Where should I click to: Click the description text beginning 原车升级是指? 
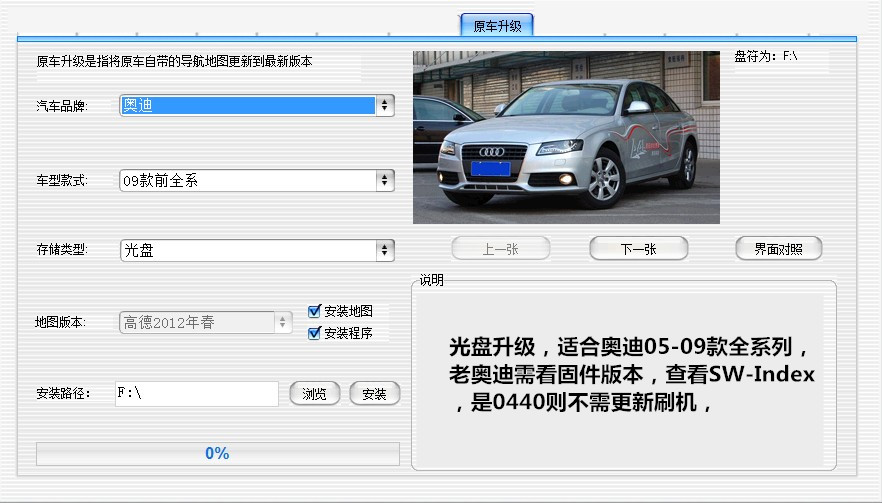pos(174,61)
